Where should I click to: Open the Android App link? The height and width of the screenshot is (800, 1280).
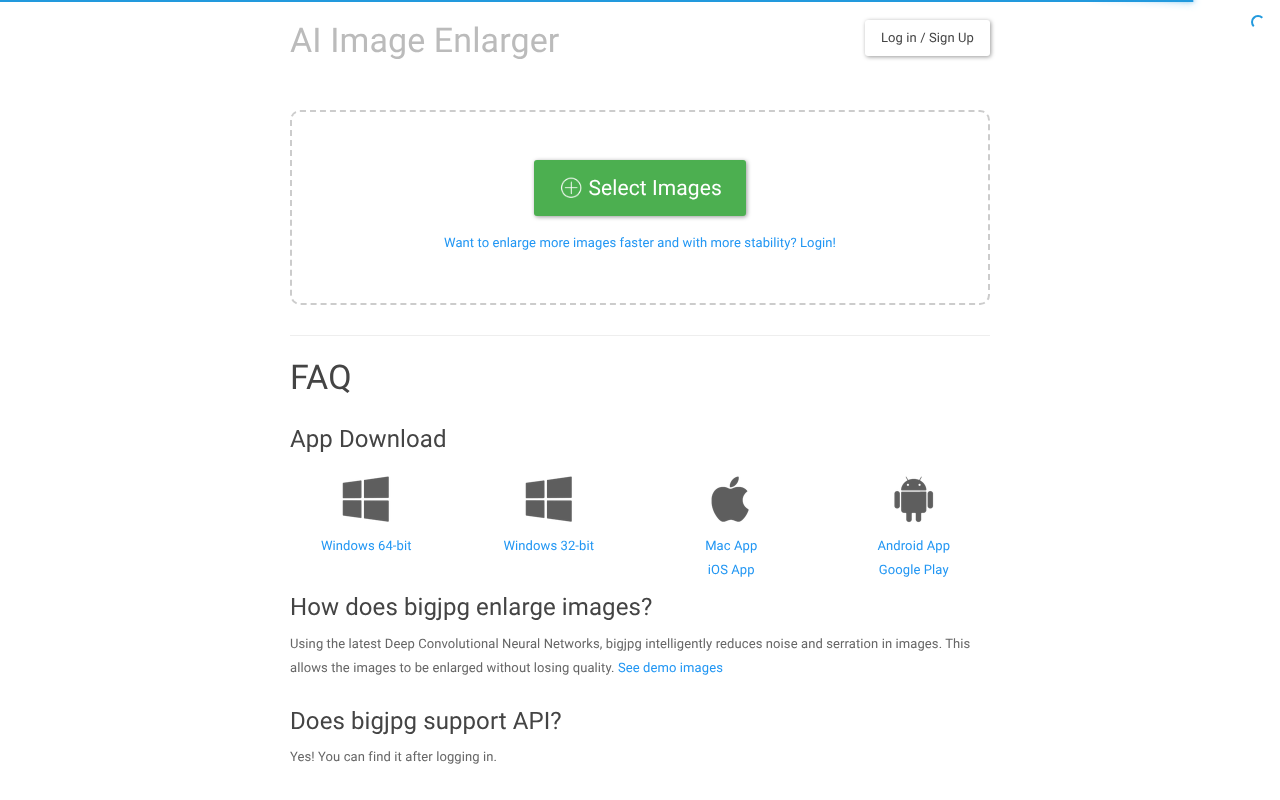914,546
